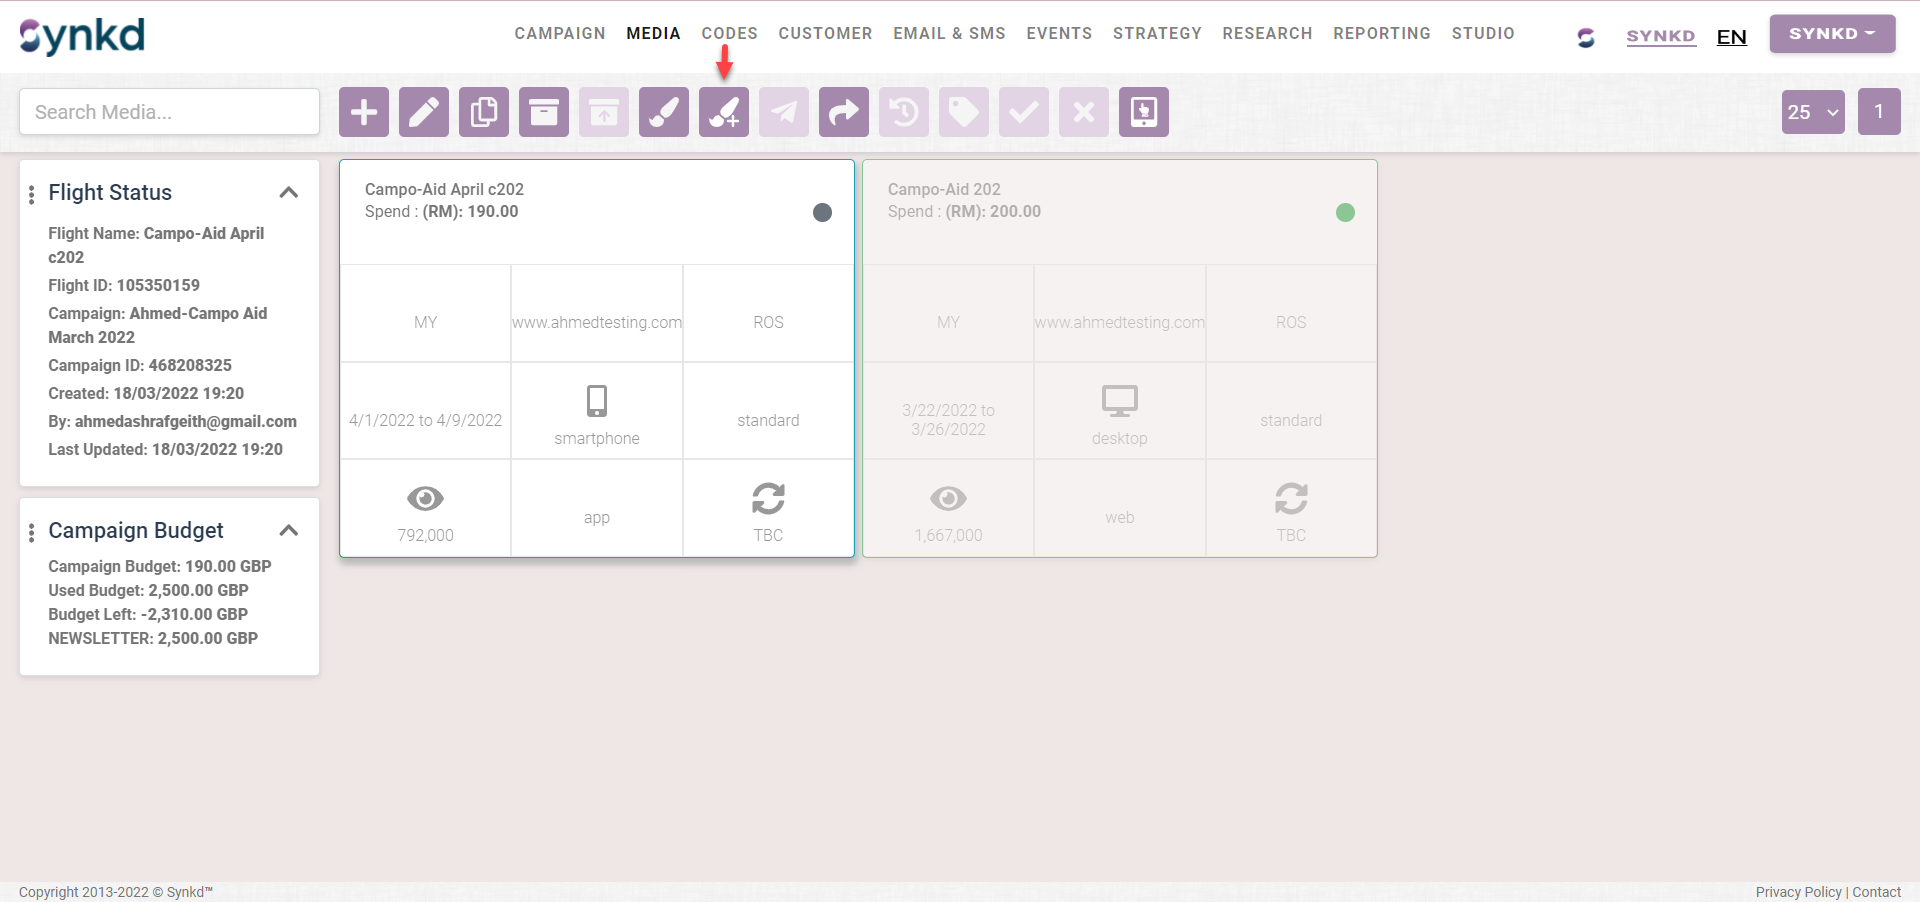Click the add new media plus icon
This screenshot has height=902, width=1922.
pos(364,112)
